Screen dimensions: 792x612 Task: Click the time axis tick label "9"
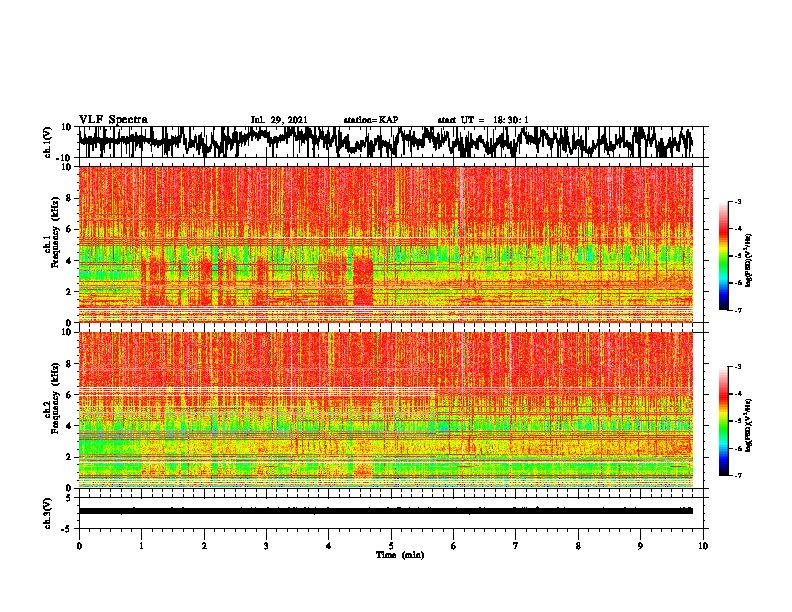click(x=640, y=546)
